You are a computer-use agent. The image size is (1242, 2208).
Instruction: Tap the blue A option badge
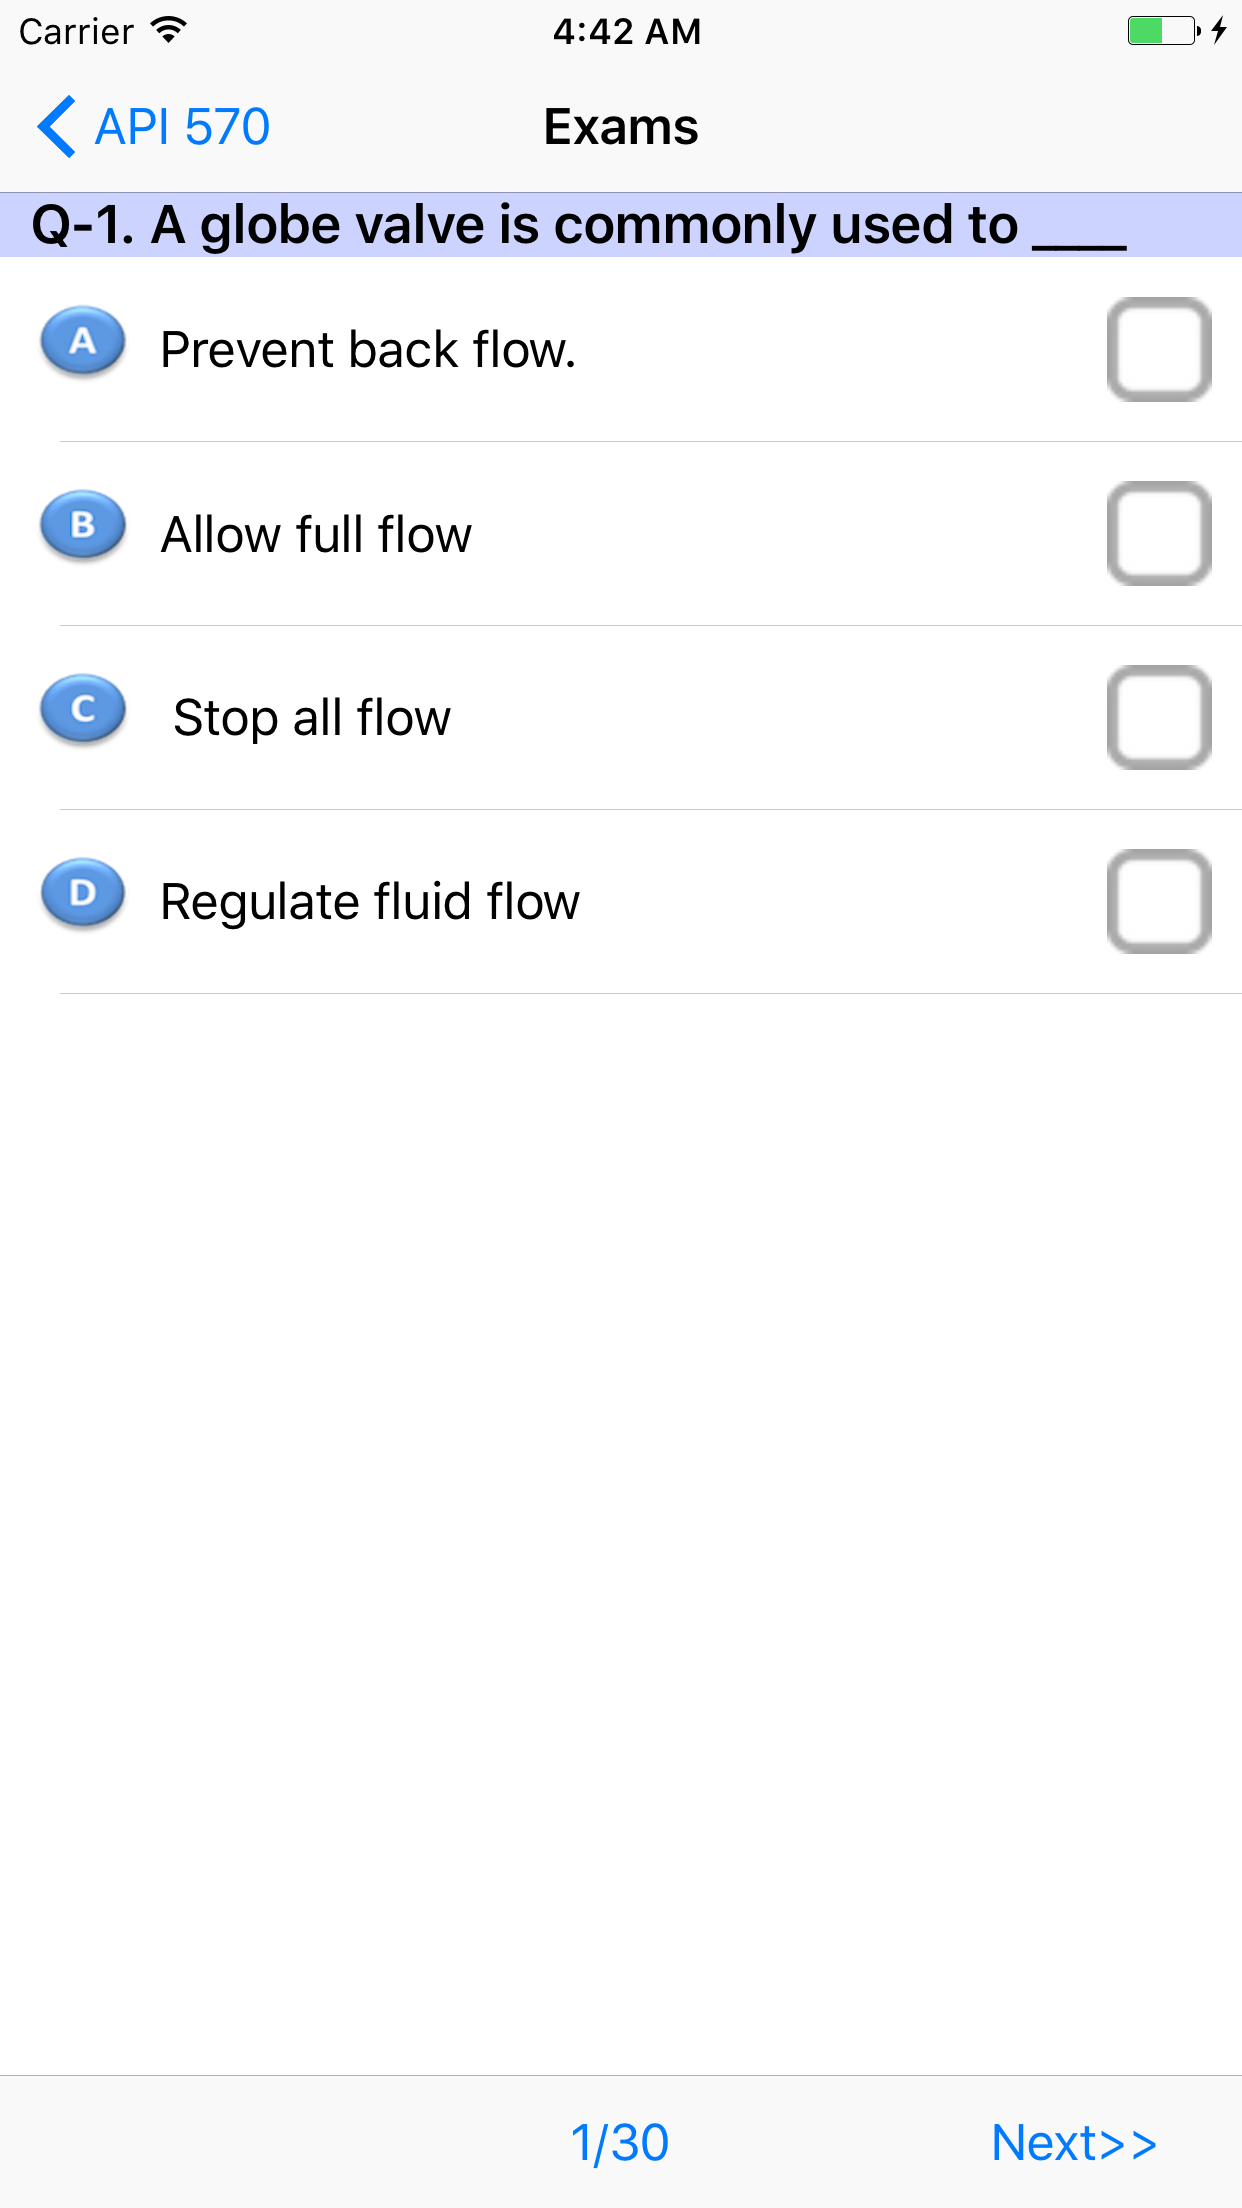tap(83, 342)
